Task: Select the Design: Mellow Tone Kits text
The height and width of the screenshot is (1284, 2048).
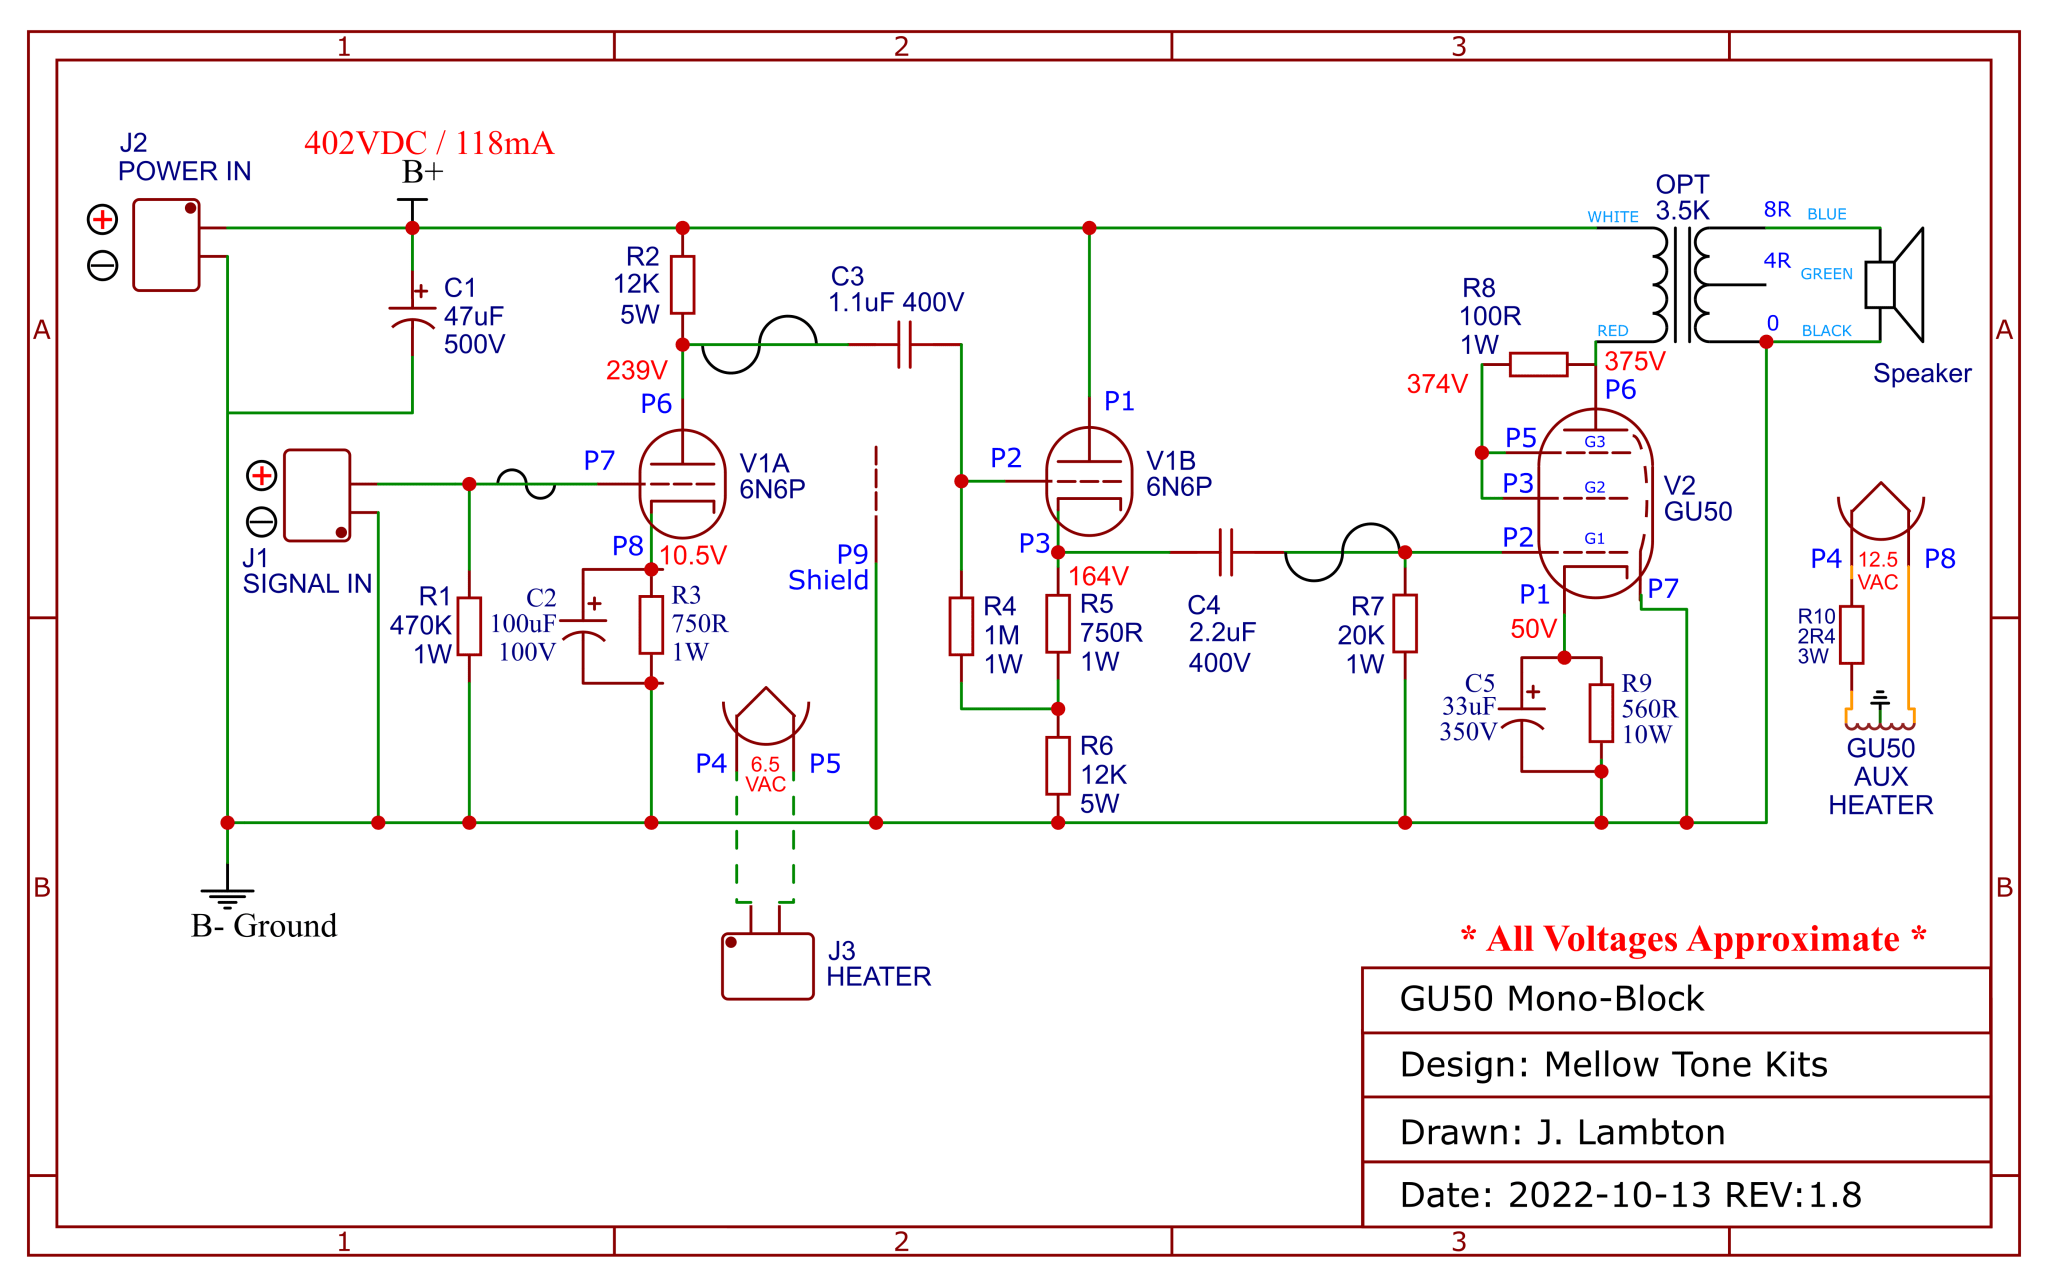Action: pyautogui.click(x=1613, y=1065)
